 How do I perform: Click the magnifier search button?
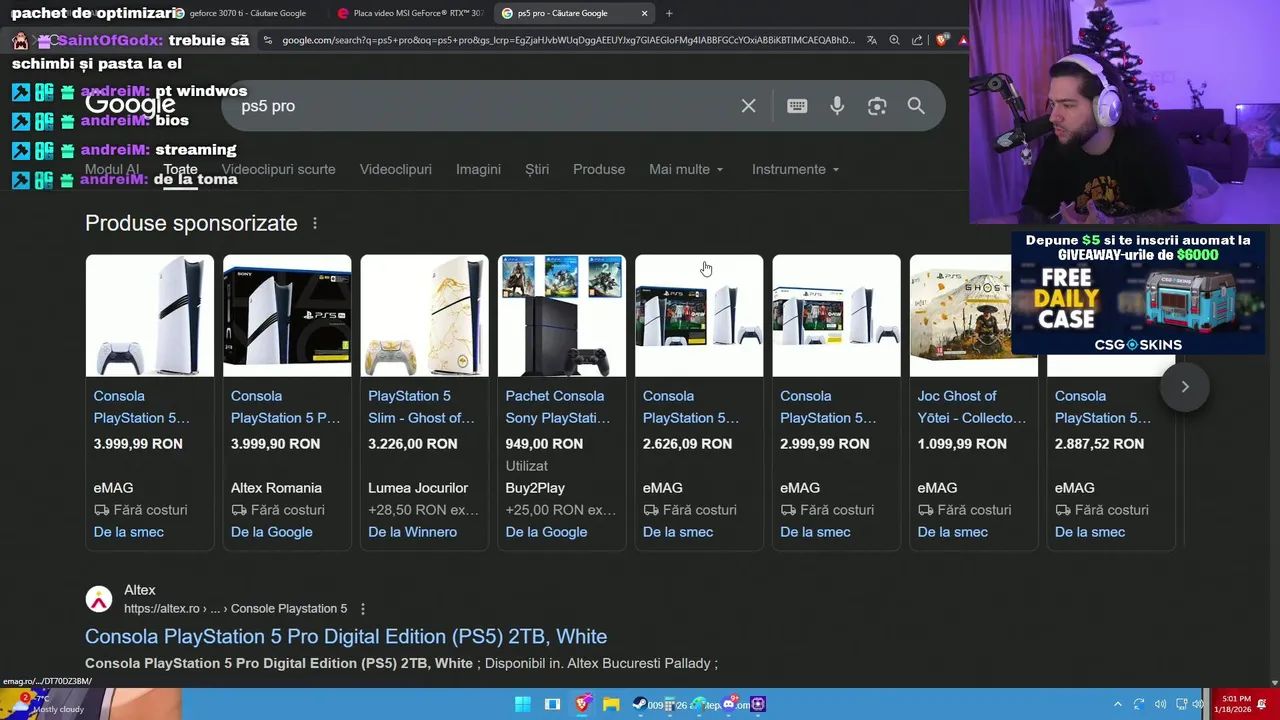(x=916, y=106)
